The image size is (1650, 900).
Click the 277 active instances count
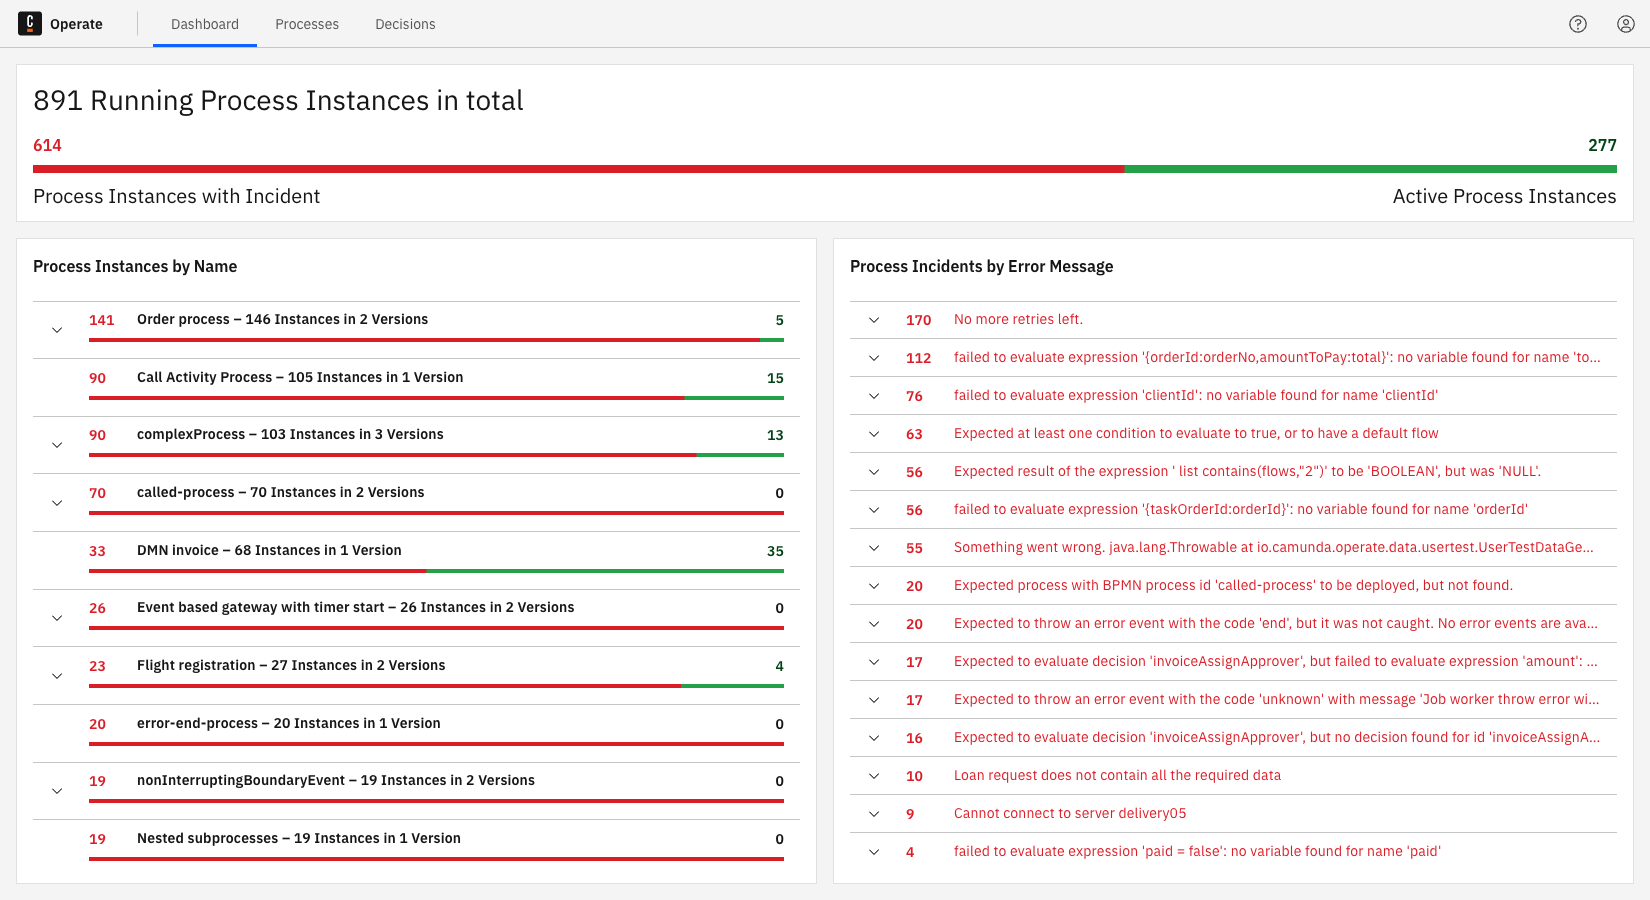click(1602, 145)
